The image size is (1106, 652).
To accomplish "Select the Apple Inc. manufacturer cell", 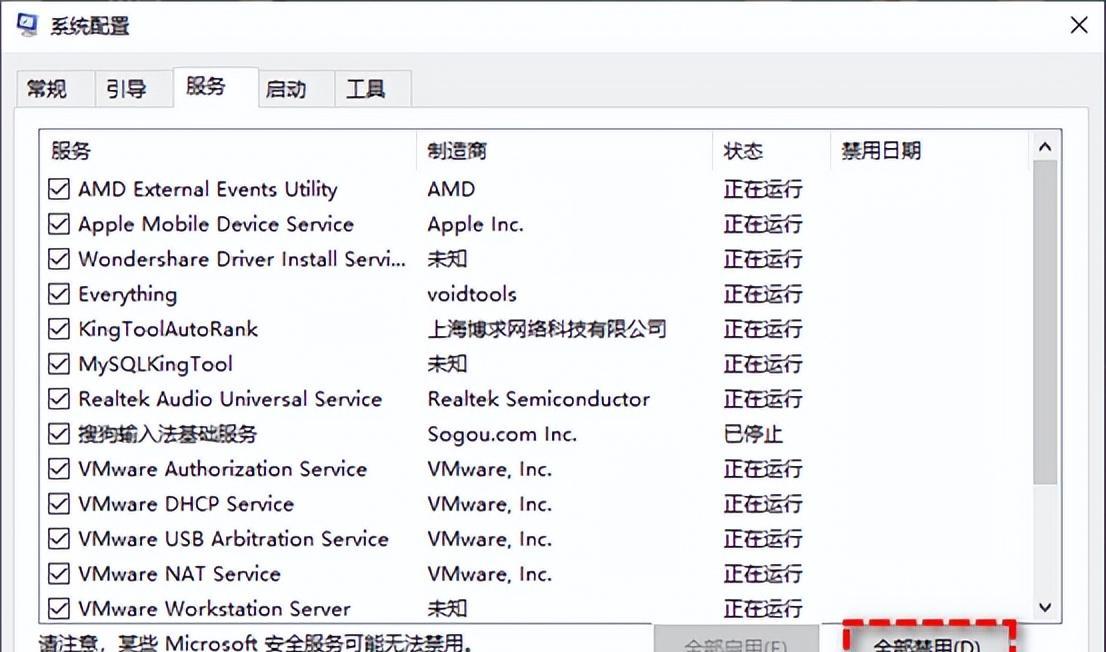I will (475, 224).
